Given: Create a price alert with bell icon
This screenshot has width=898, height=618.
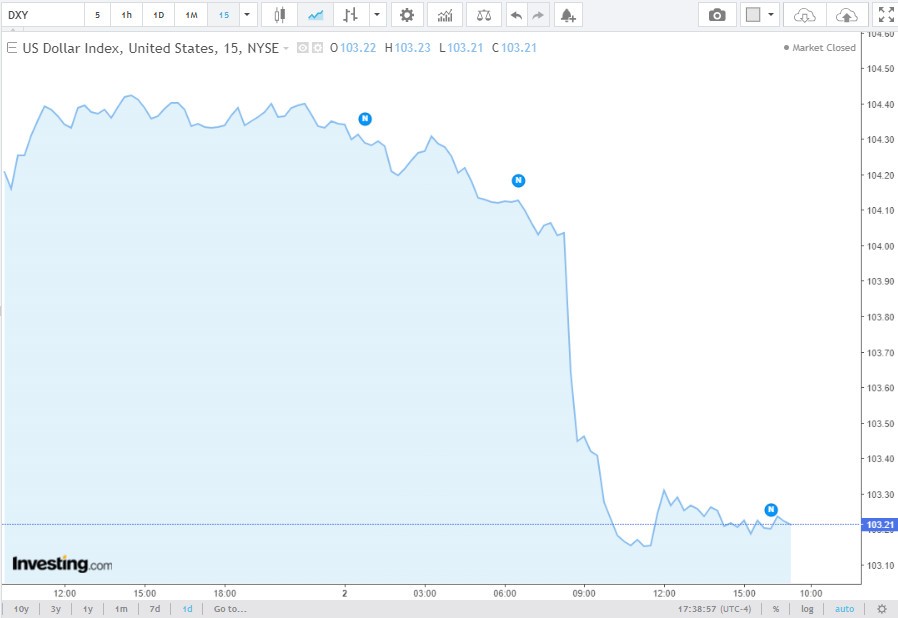Looking at the screenshot, I should tap(568, 15).
